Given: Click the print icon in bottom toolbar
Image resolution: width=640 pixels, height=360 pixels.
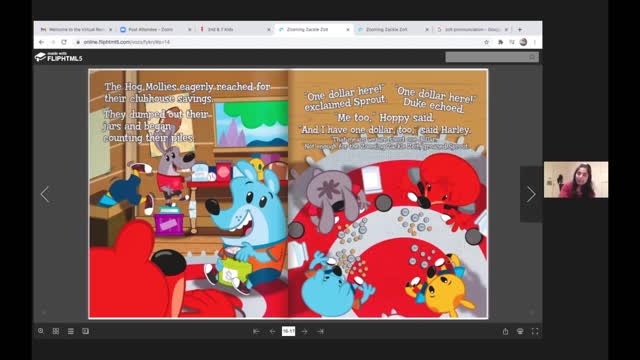Looking at the screenshot, I should pyautogui.click(x=520, y=331).
